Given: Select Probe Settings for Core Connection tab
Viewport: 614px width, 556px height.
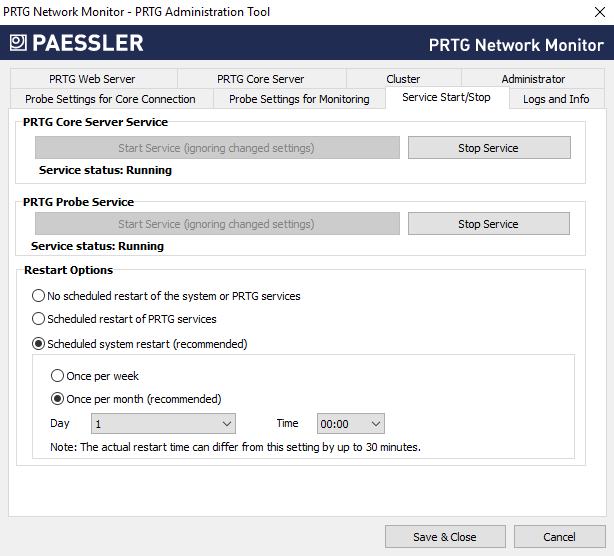Looking at the screenshot, I should coord(110,99).
